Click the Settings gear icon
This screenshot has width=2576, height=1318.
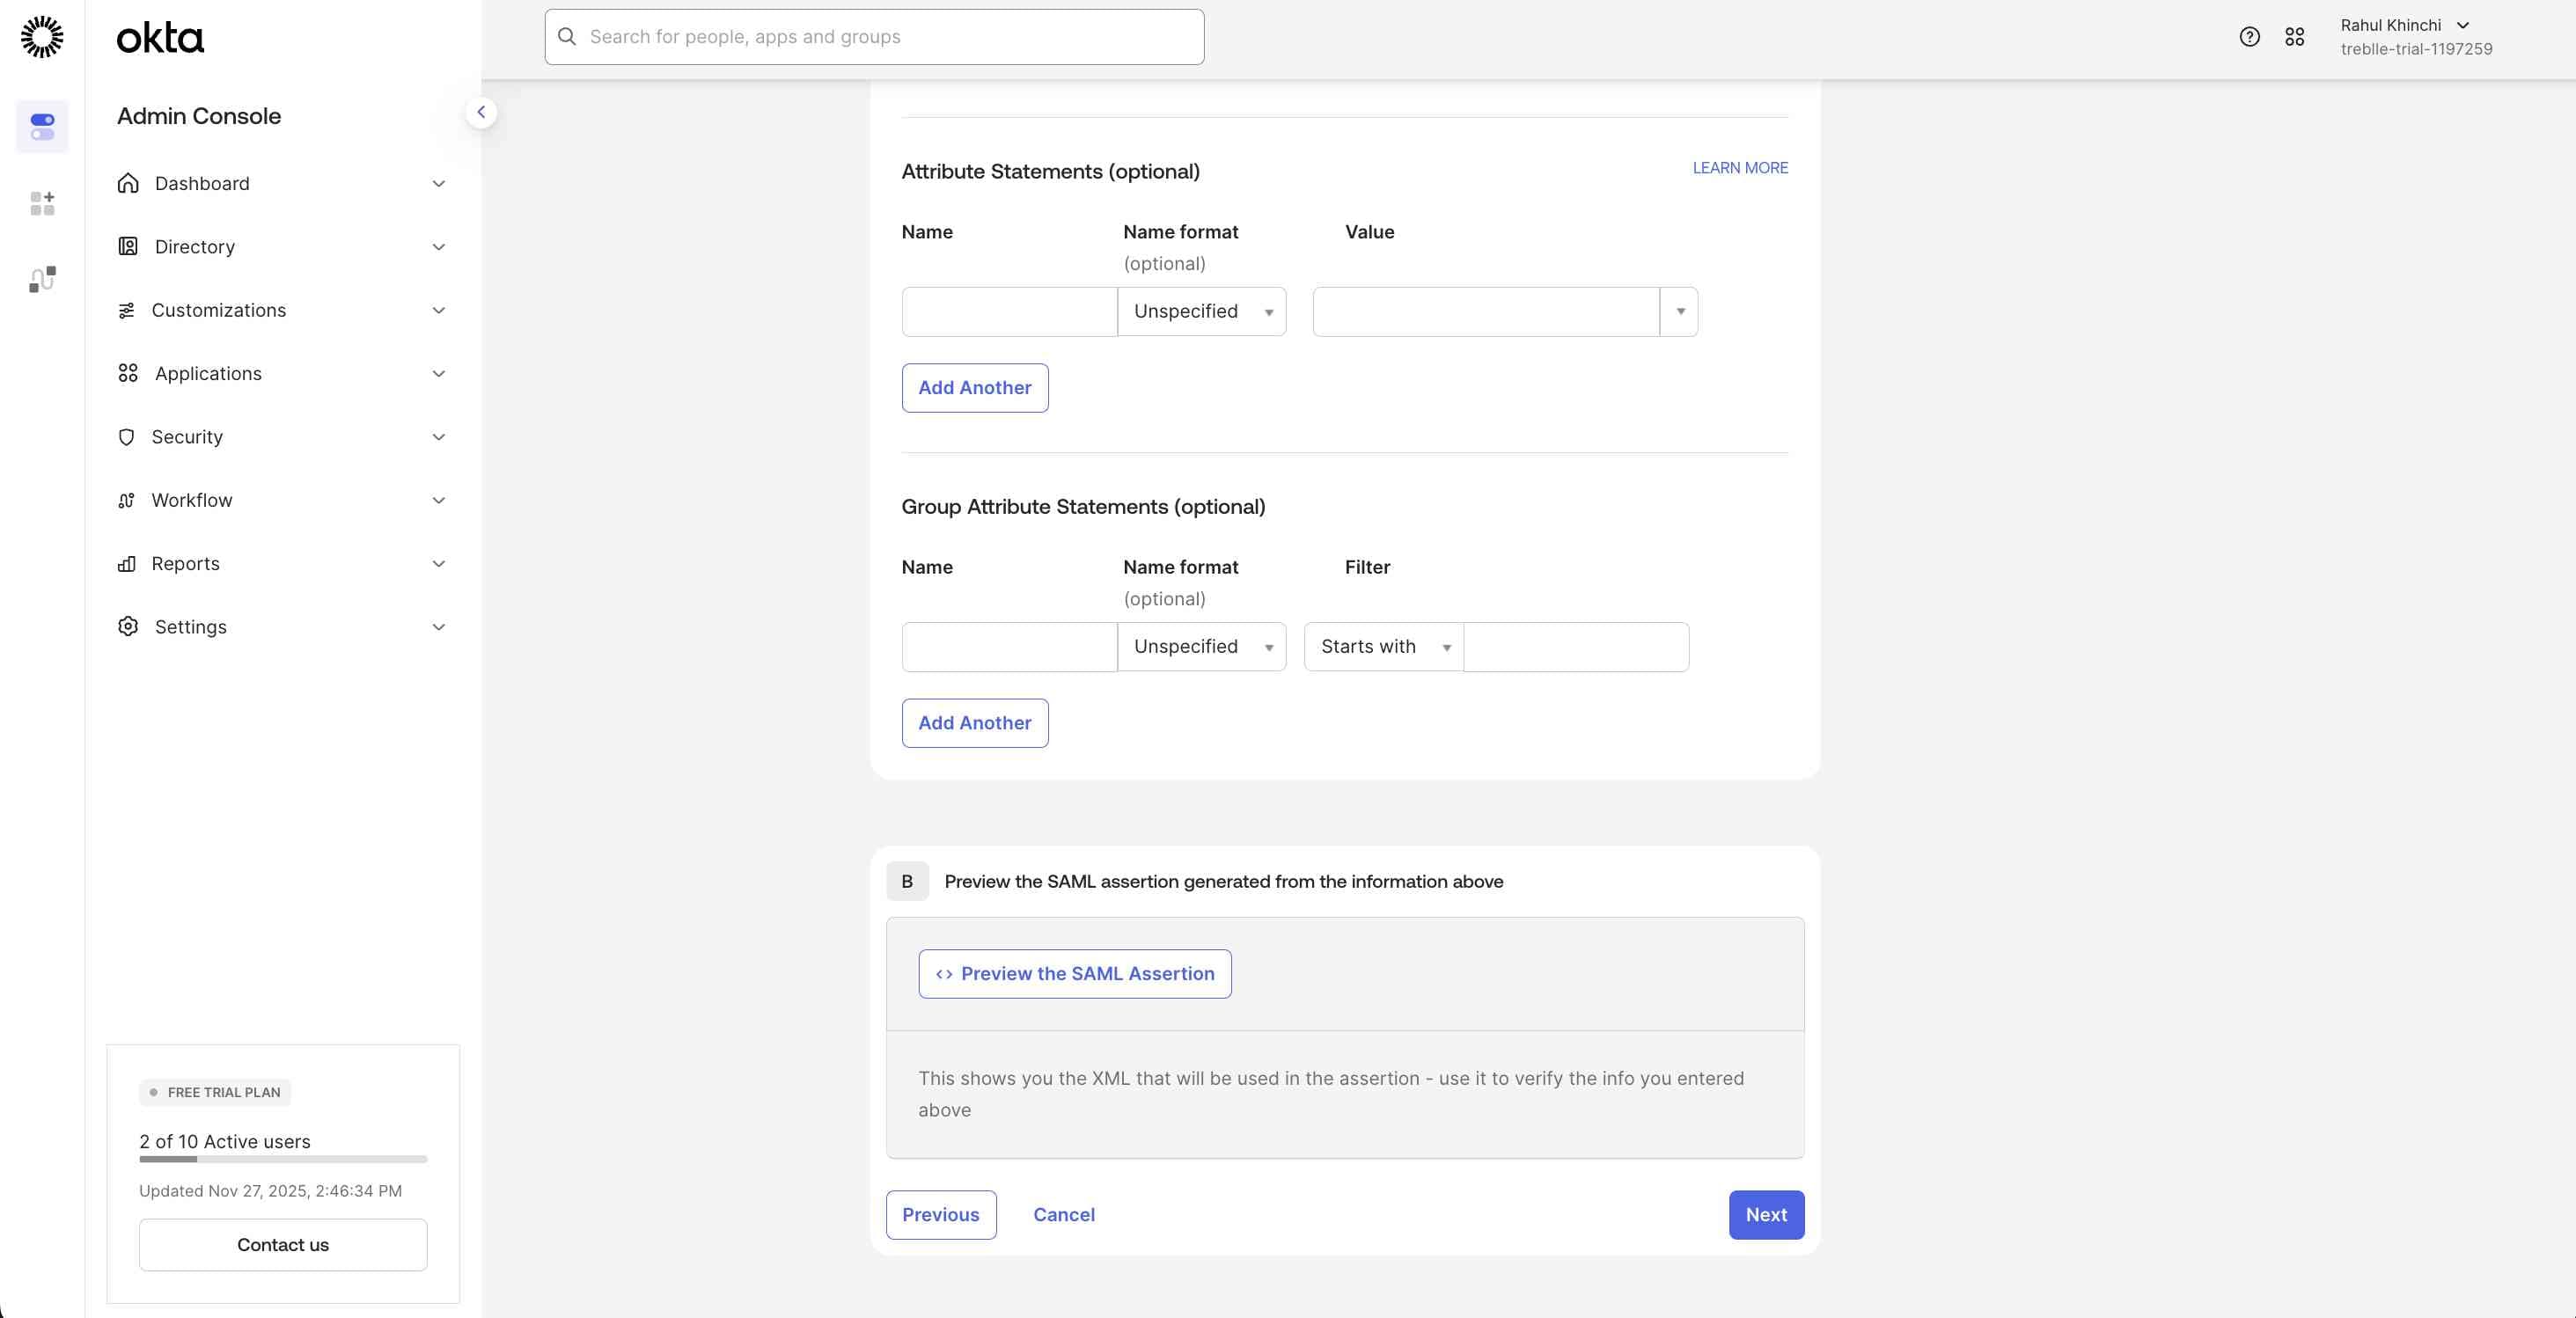[127, 627]
